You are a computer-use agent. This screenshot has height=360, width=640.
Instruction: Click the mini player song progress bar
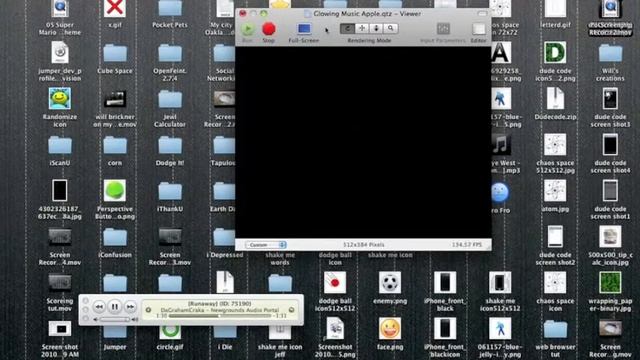point(220,316)
